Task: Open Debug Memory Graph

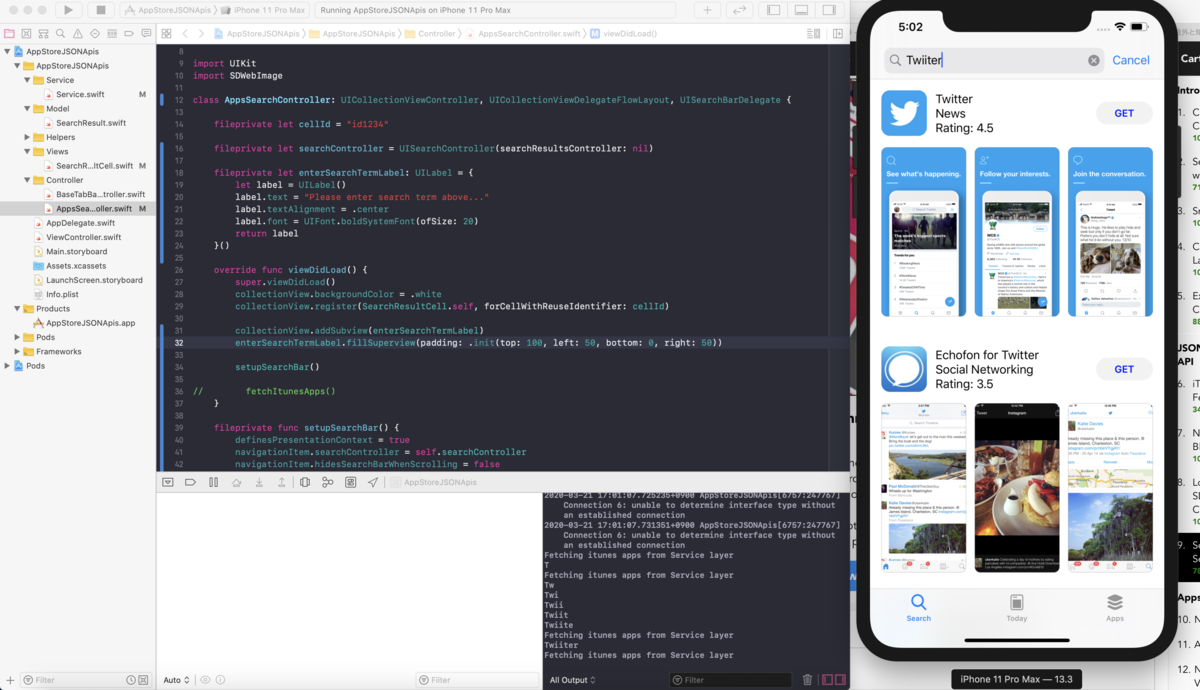Action: pos(327,482)
